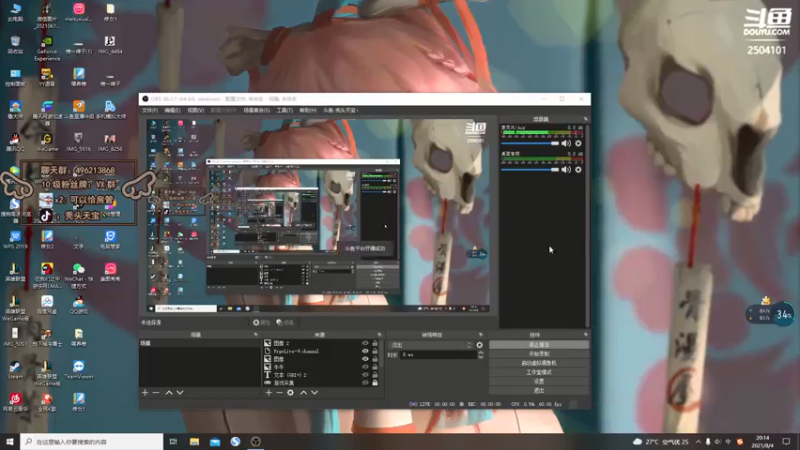Open the 文件(F) menu
Screen dimensions: 800x450
click(x=150, y=110)
